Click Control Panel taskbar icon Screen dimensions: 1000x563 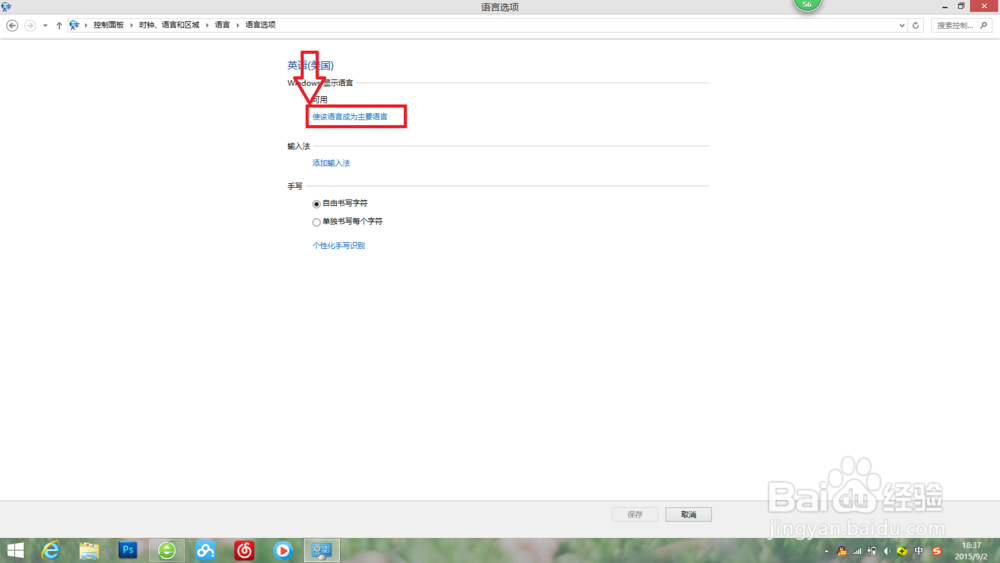coord(321,550)
